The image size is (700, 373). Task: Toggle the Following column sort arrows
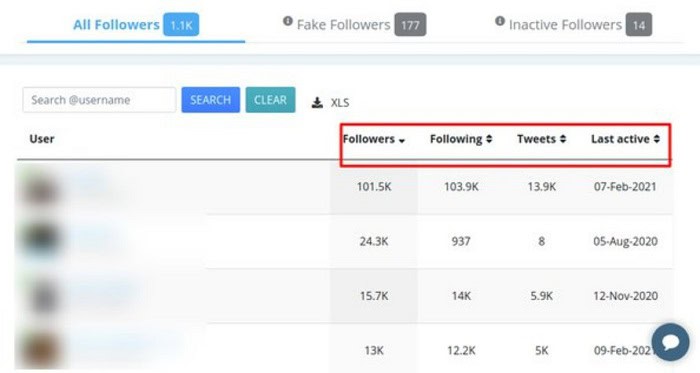pyautogui.click(x=489, y=139)
